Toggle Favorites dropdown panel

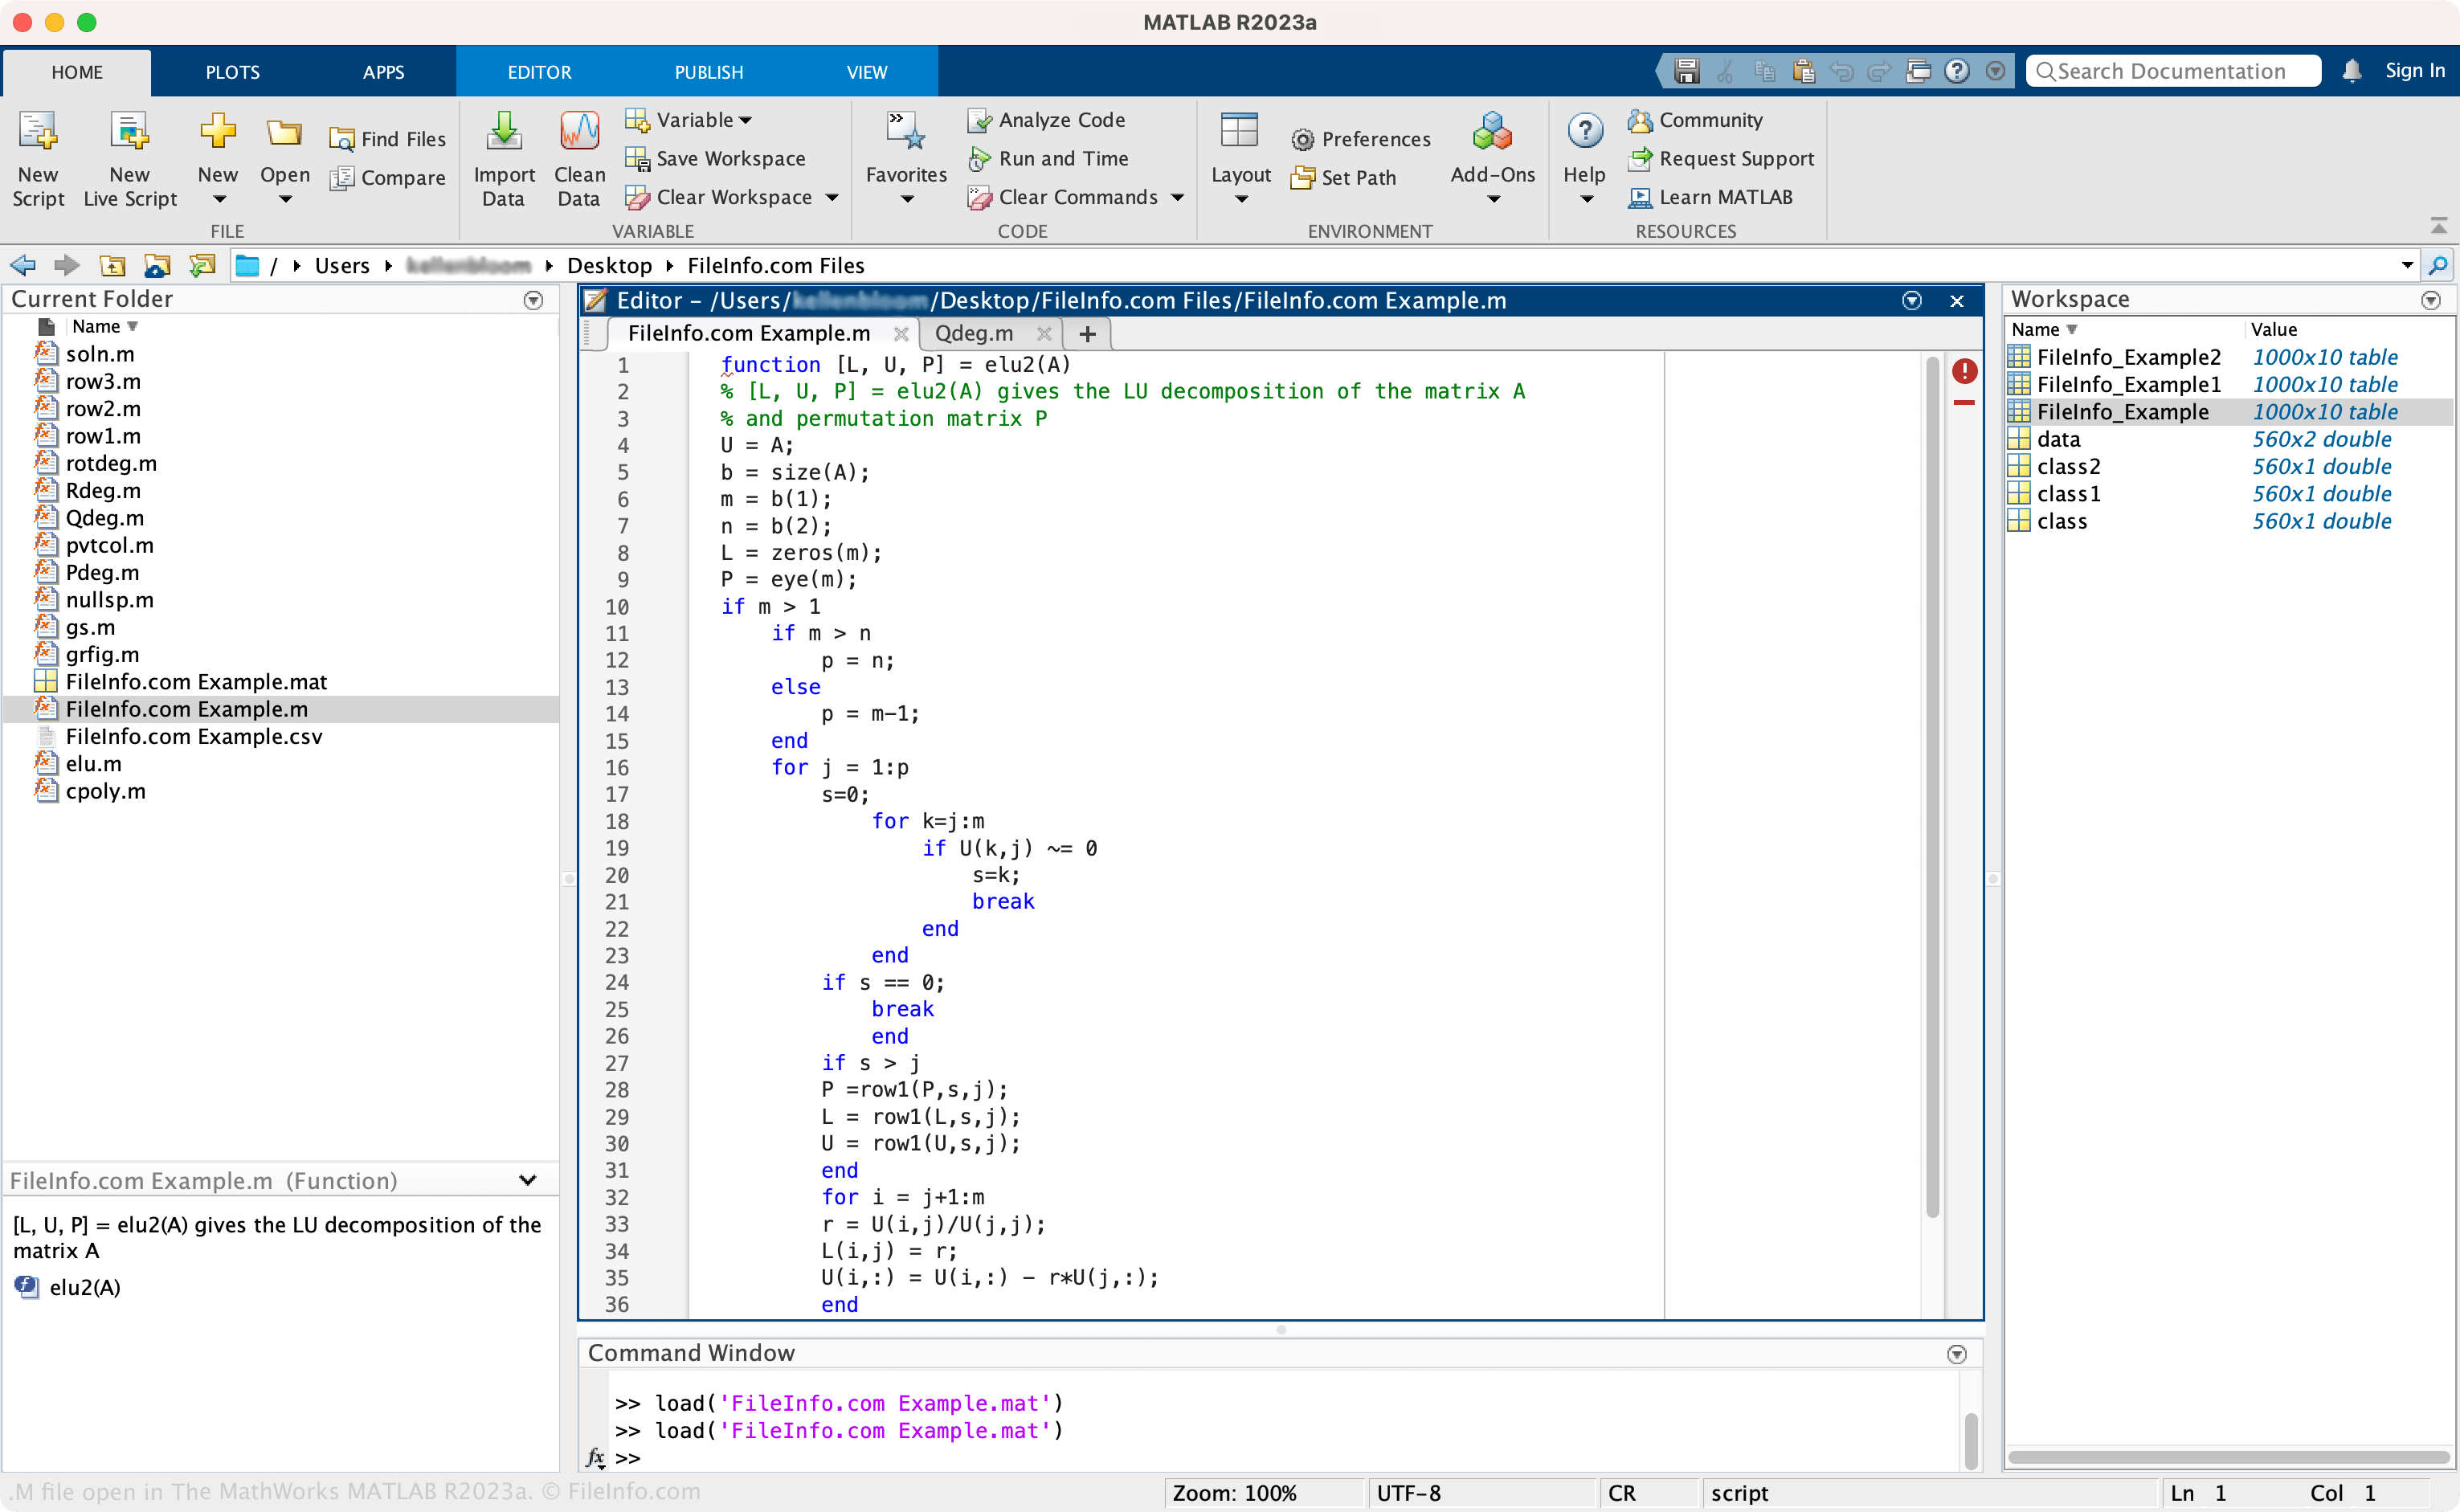(903, 198)
